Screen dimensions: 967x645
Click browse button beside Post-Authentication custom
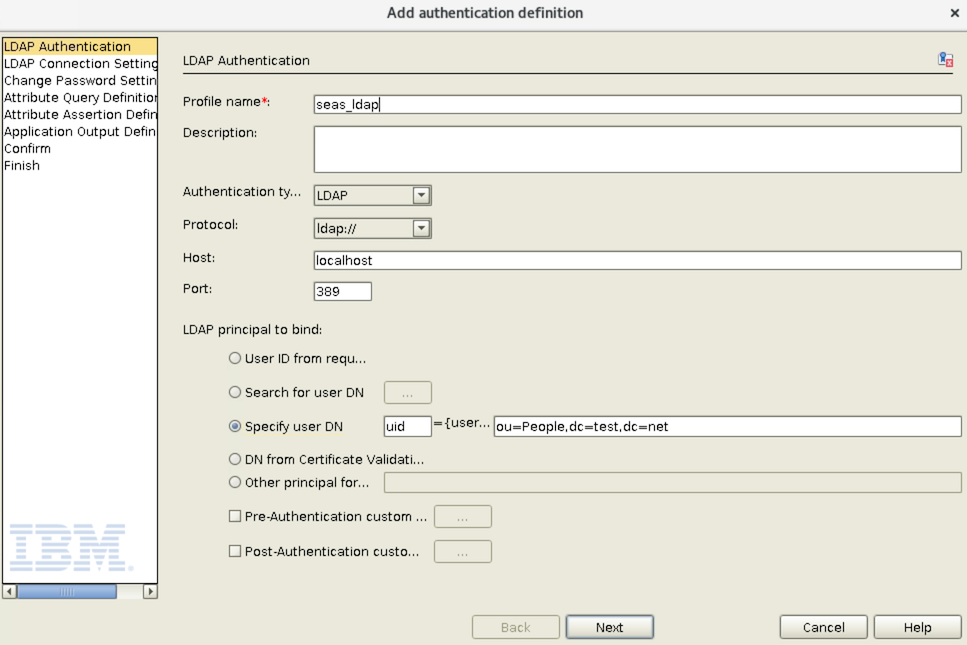click(x=463, y=552)
